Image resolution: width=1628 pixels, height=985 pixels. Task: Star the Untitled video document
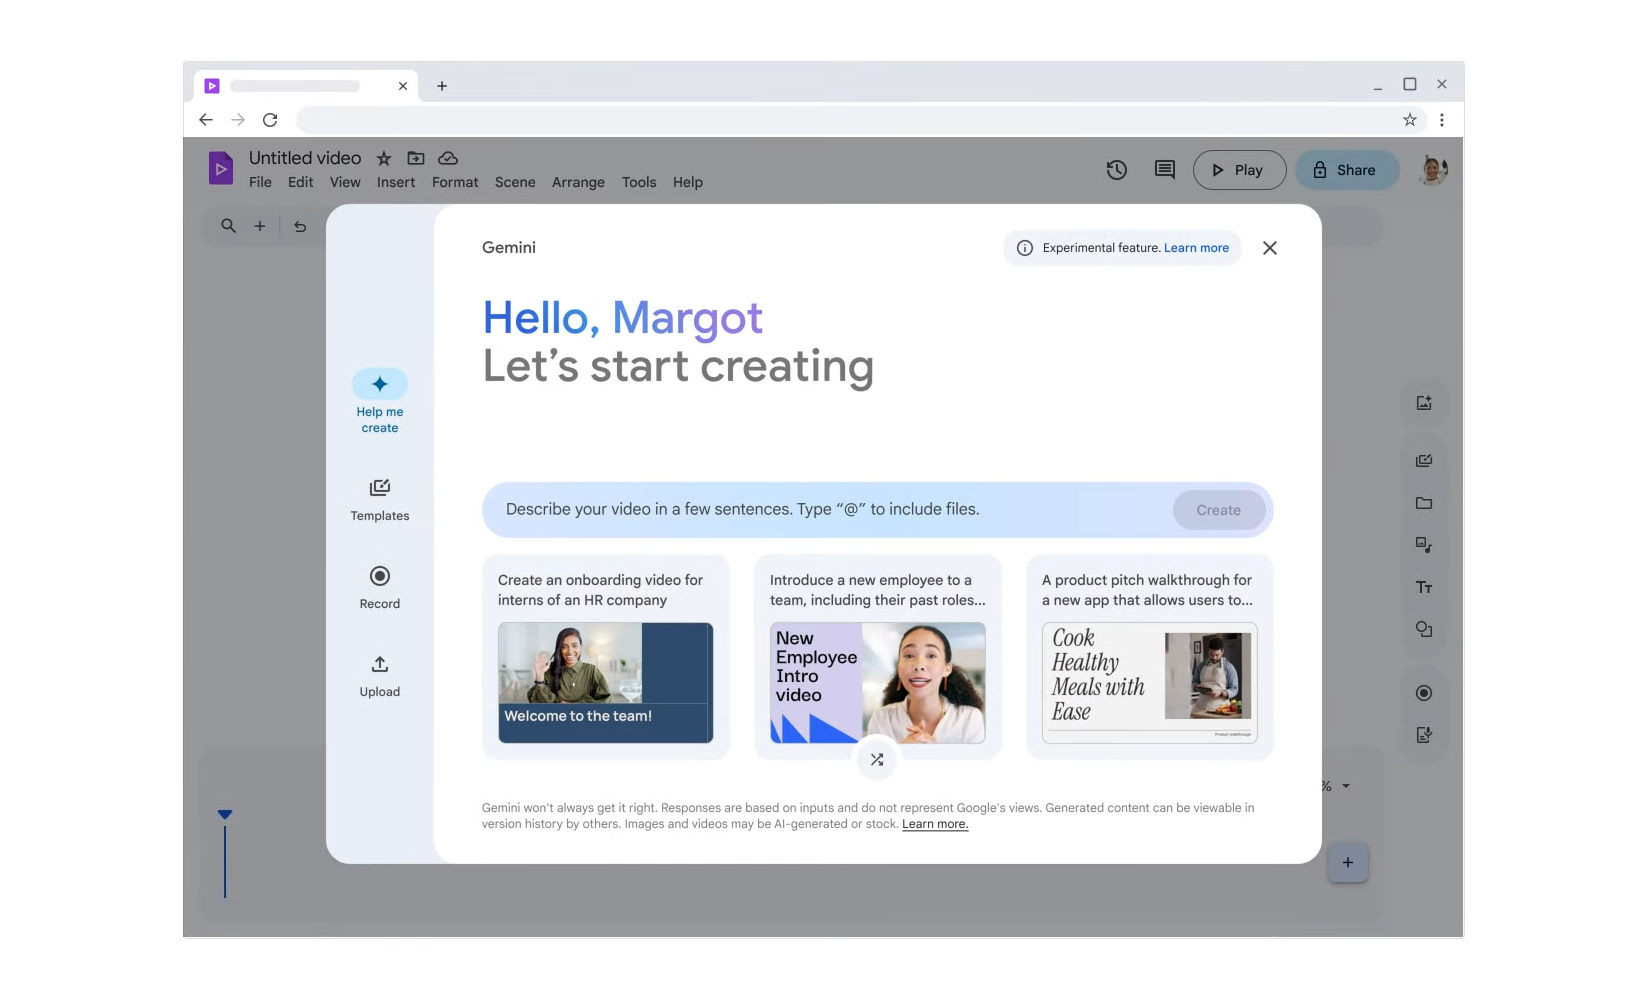pyautogui.click(x=384, y=158)
